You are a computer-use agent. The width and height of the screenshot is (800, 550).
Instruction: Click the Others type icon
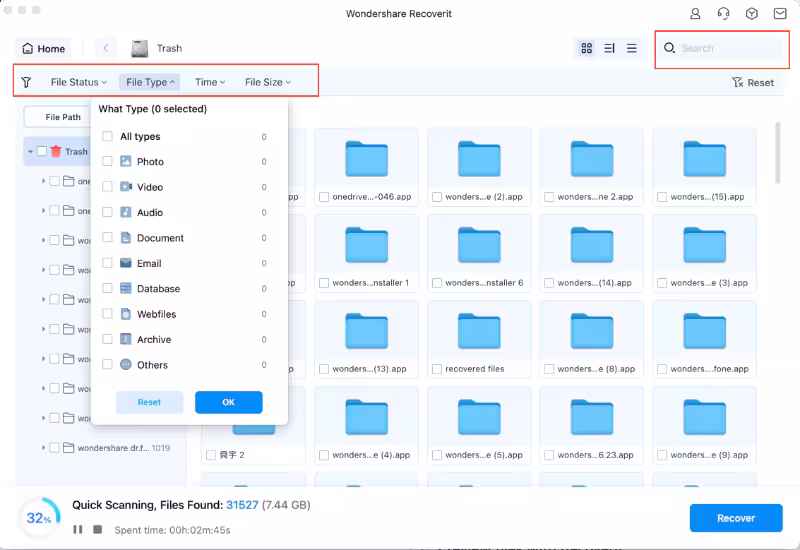click(x=126, y=364)
